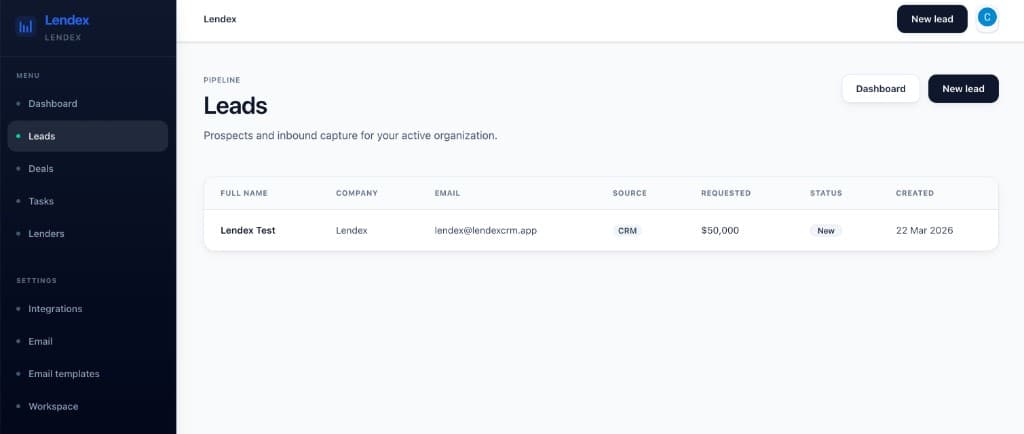Open Workspace settings
Screen dimensions: 1024x434
tap(53, 406)
